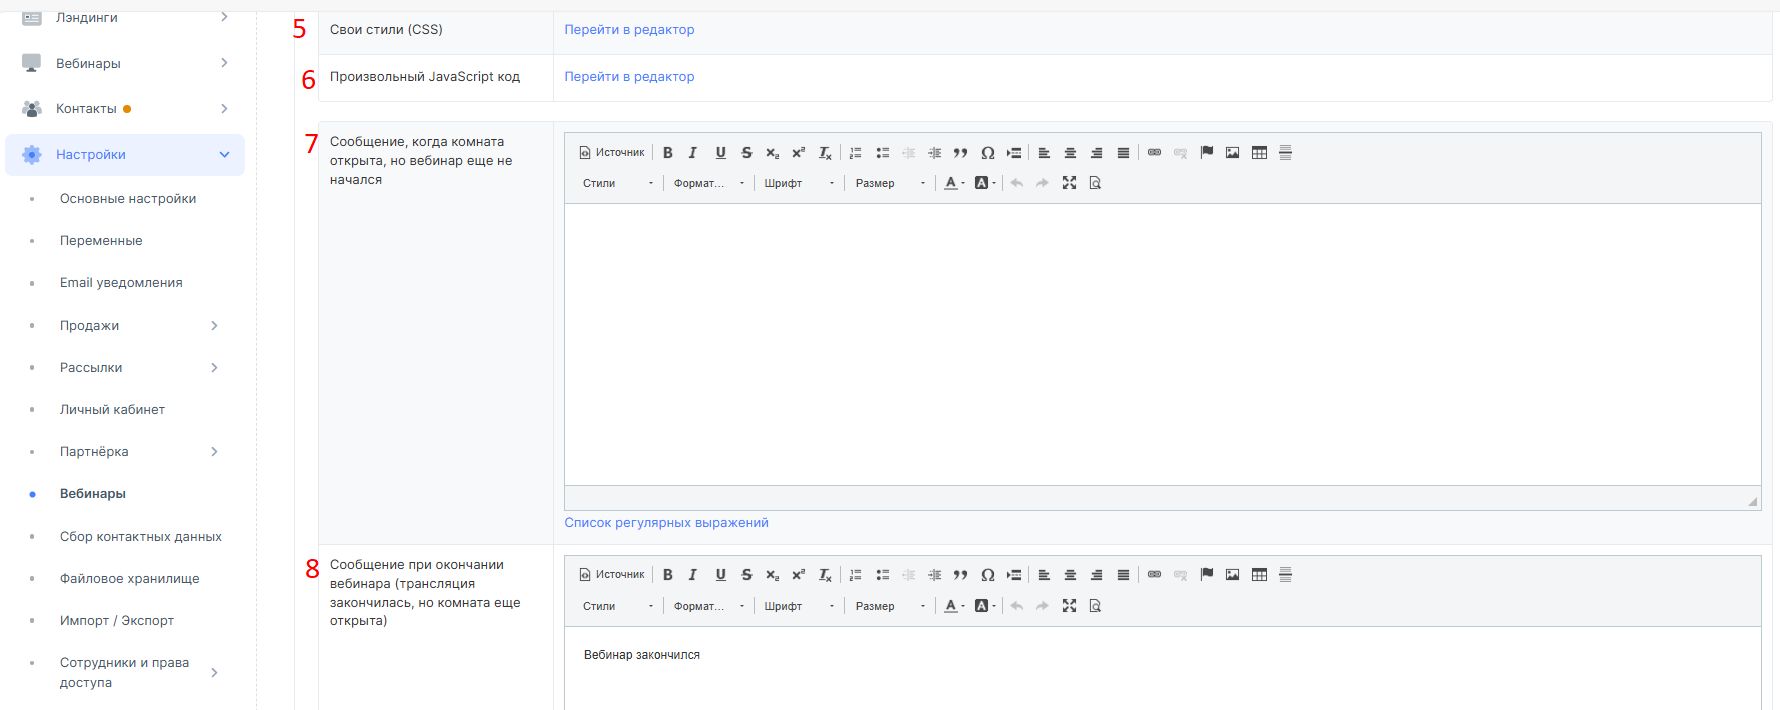Screen dimensions: 1780x710
Task: Click inside the empty field 7 message area
Action: (x=1162, y=345)
